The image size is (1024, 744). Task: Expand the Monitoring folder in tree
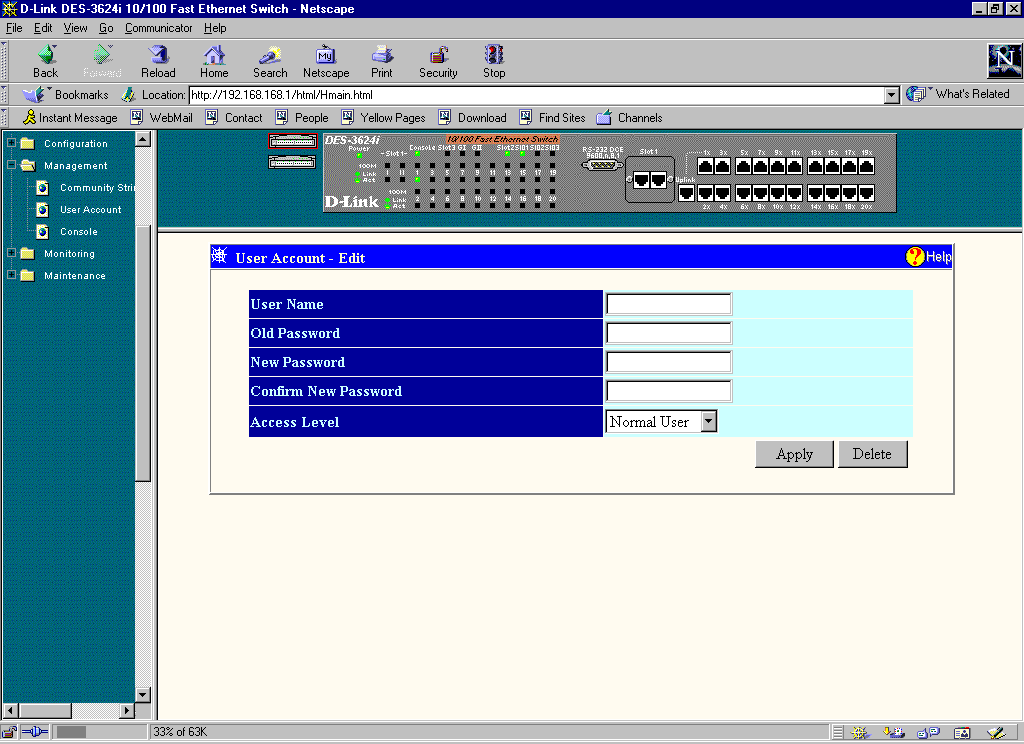[x=12, y=253]
